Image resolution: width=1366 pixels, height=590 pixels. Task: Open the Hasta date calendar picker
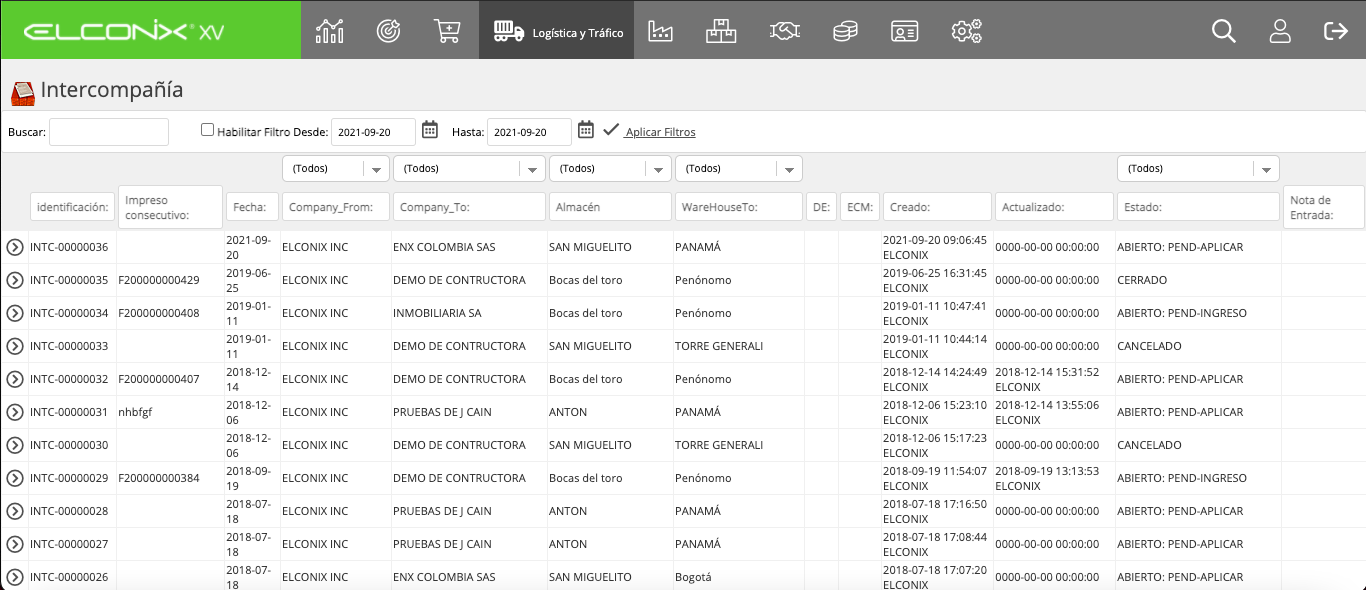pyautogui.click(x=586, y=129)
